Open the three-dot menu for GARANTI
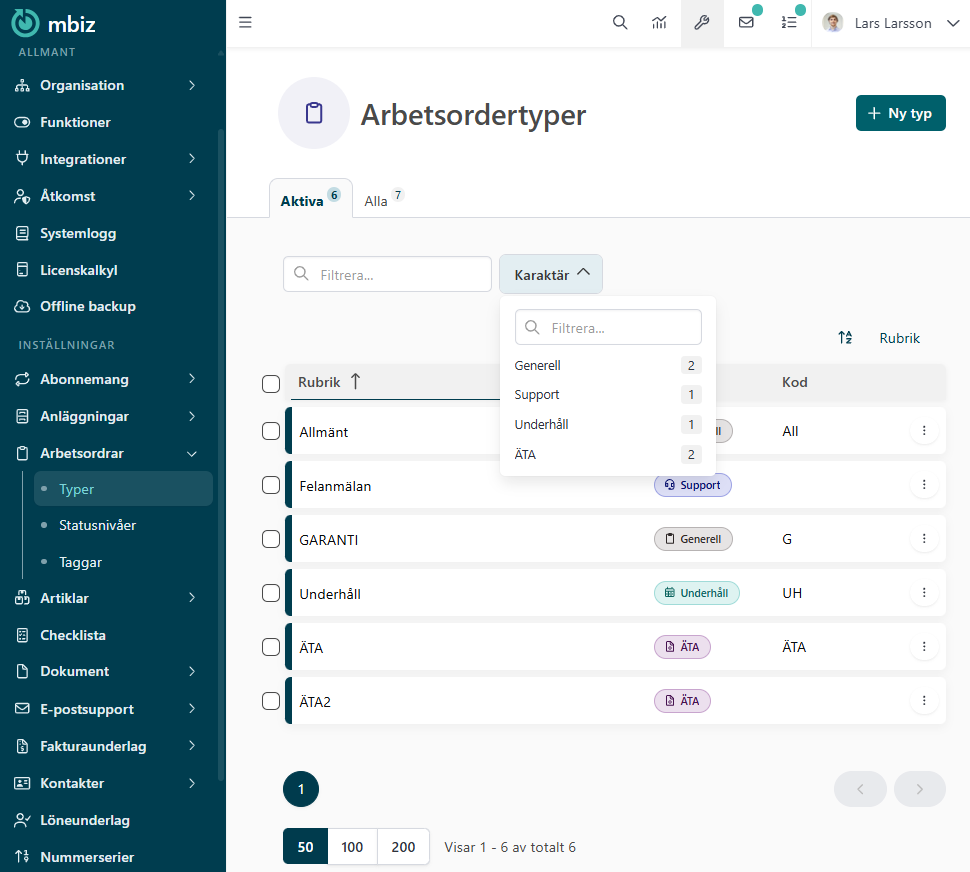 pos(924,539)
